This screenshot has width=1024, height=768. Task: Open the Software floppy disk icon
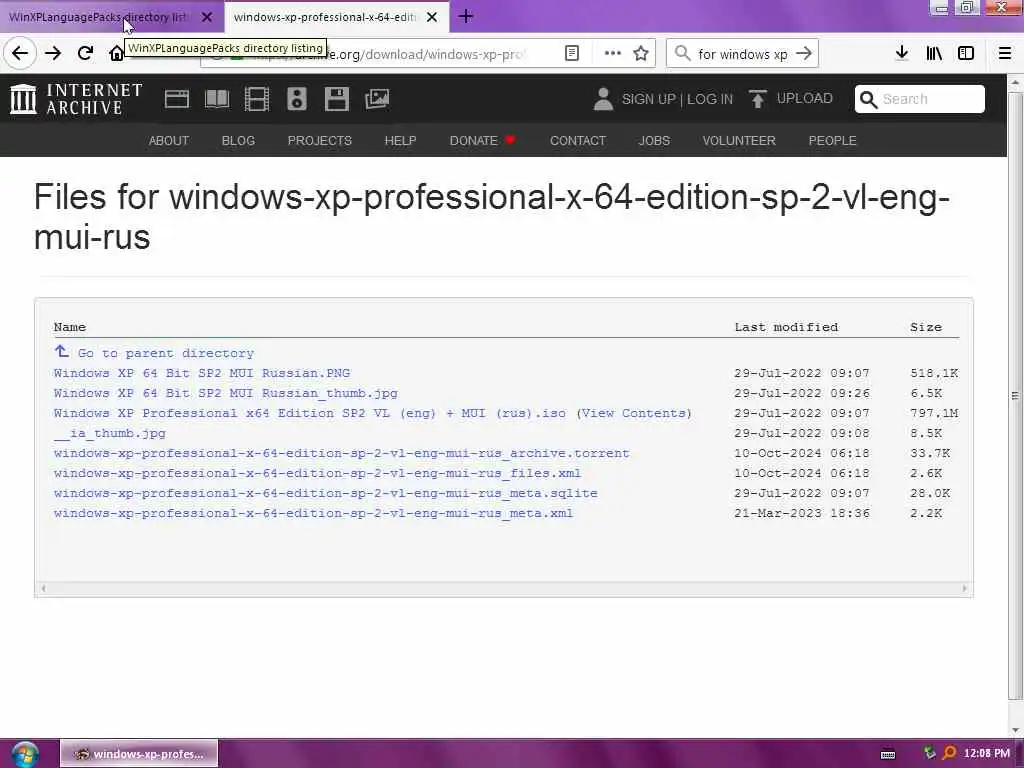[x=336, y=99]
